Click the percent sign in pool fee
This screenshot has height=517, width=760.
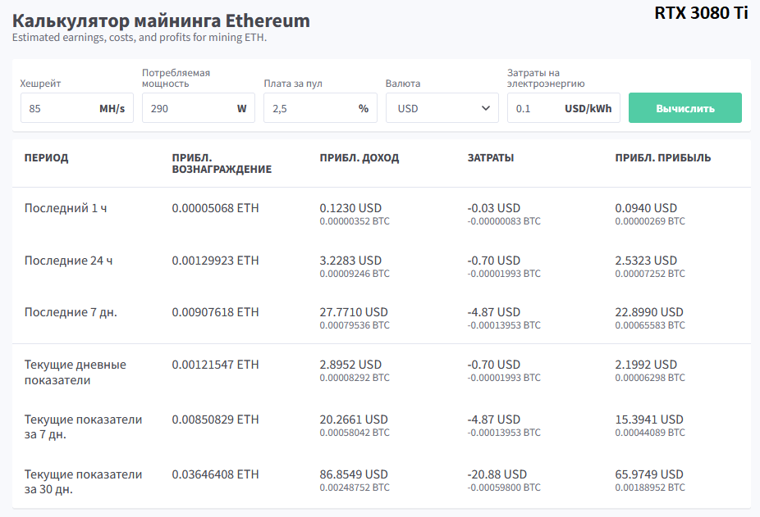point(363,108)
